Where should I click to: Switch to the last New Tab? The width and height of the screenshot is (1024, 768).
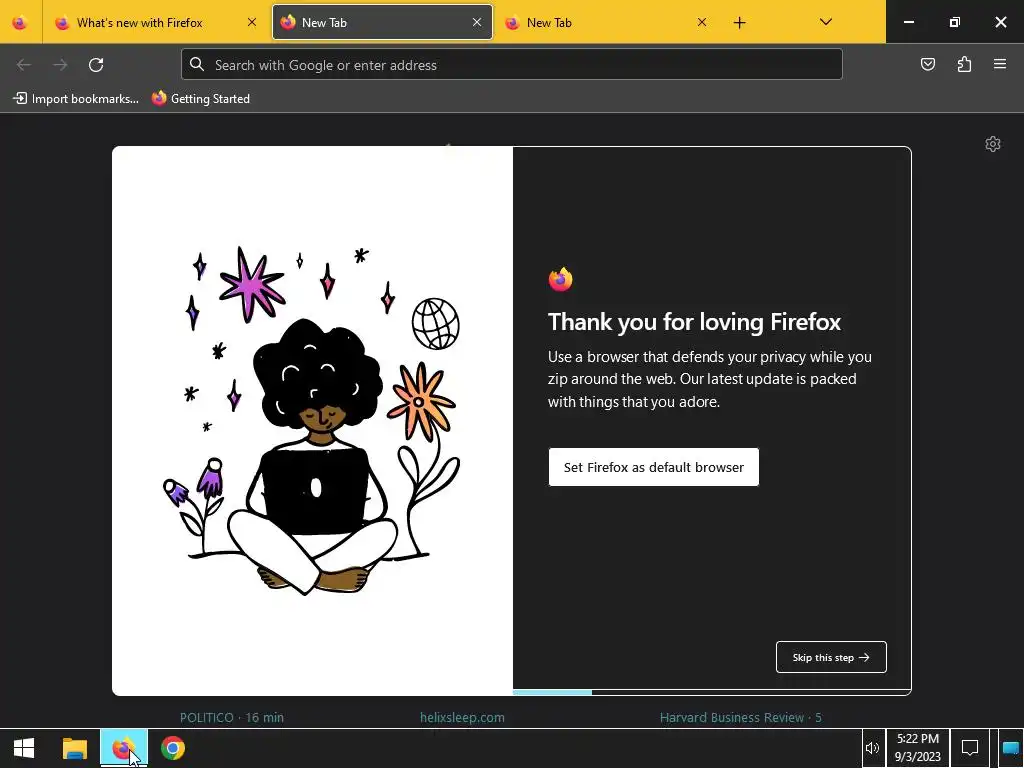click(607, 22)
